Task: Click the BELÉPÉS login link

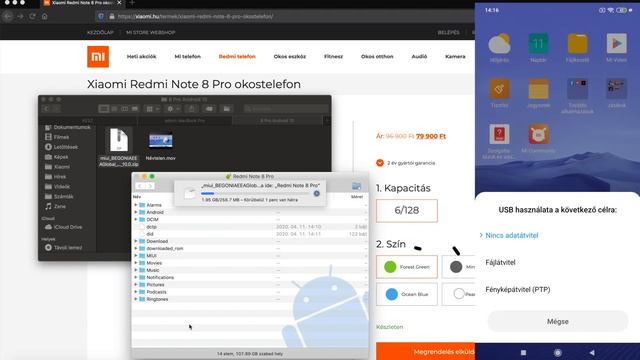Action: click(449, 32)
